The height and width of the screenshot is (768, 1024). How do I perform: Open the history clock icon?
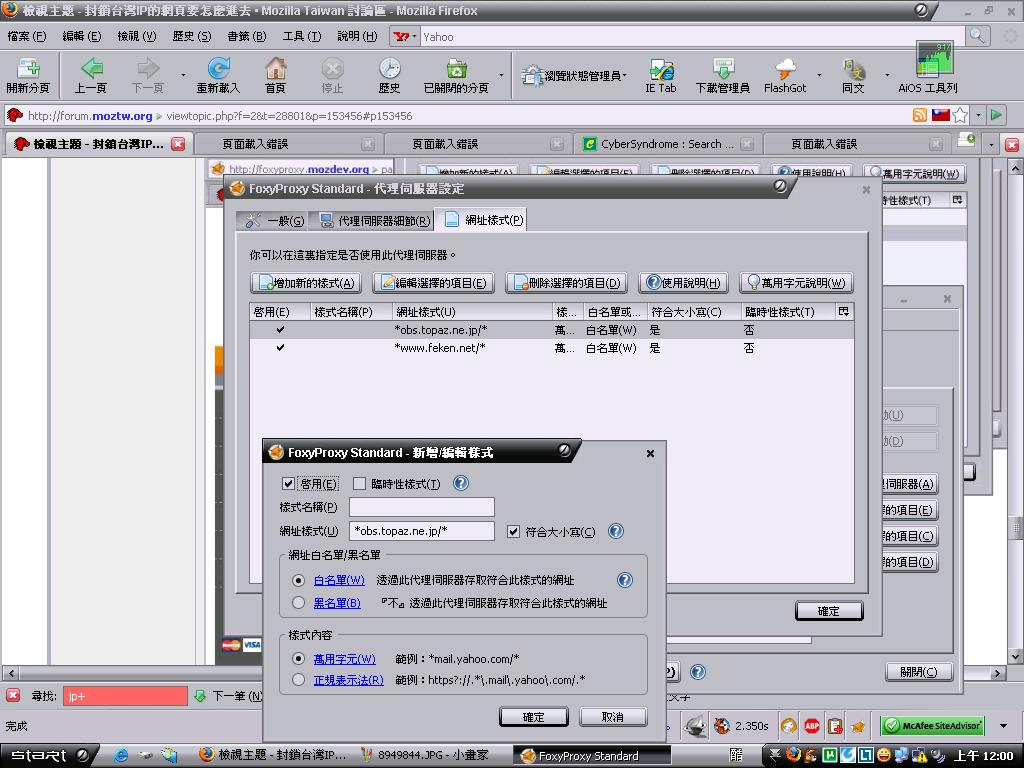[389, 71]
